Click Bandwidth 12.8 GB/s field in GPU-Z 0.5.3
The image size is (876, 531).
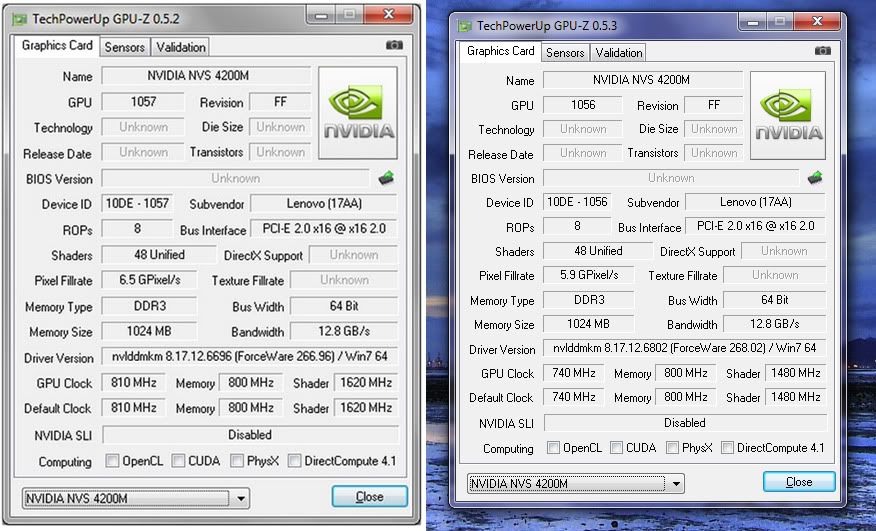(774, 324)
